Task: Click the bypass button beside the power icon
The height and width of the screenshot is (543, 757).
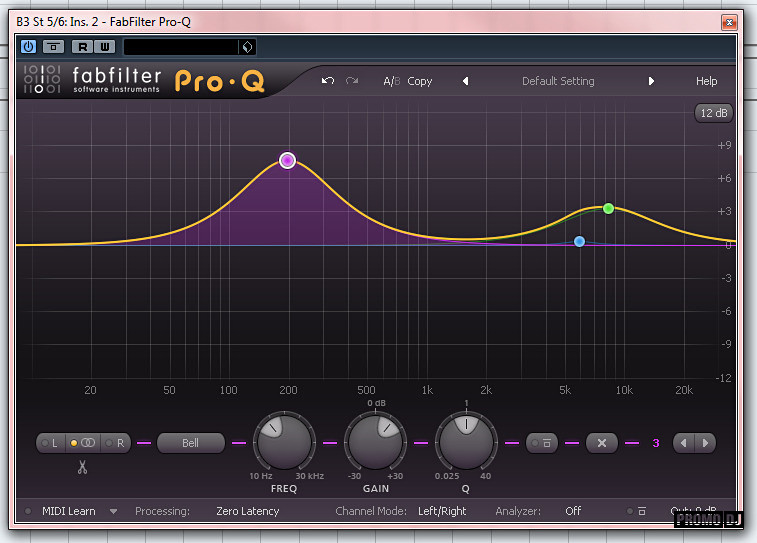Action: 53,47
